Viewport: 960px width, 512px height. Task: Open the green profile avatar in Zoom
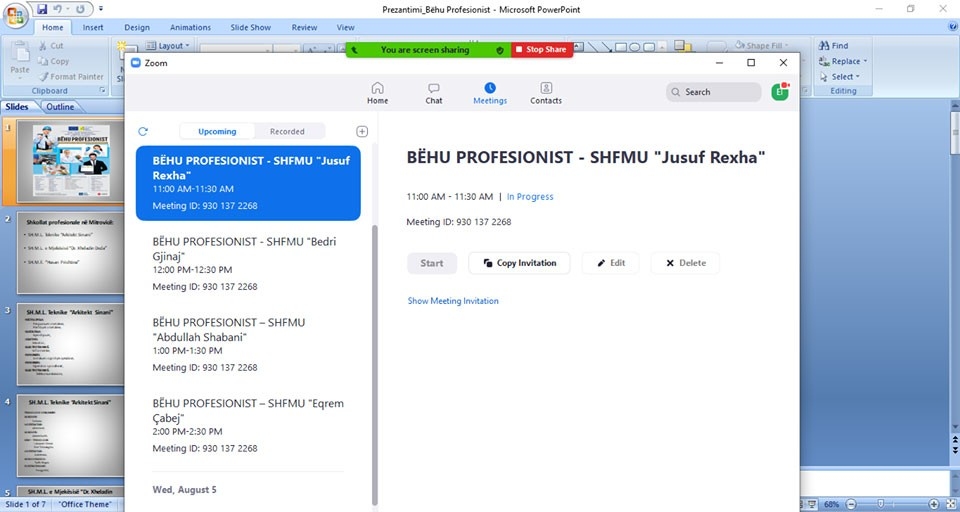tap(779, 92)
